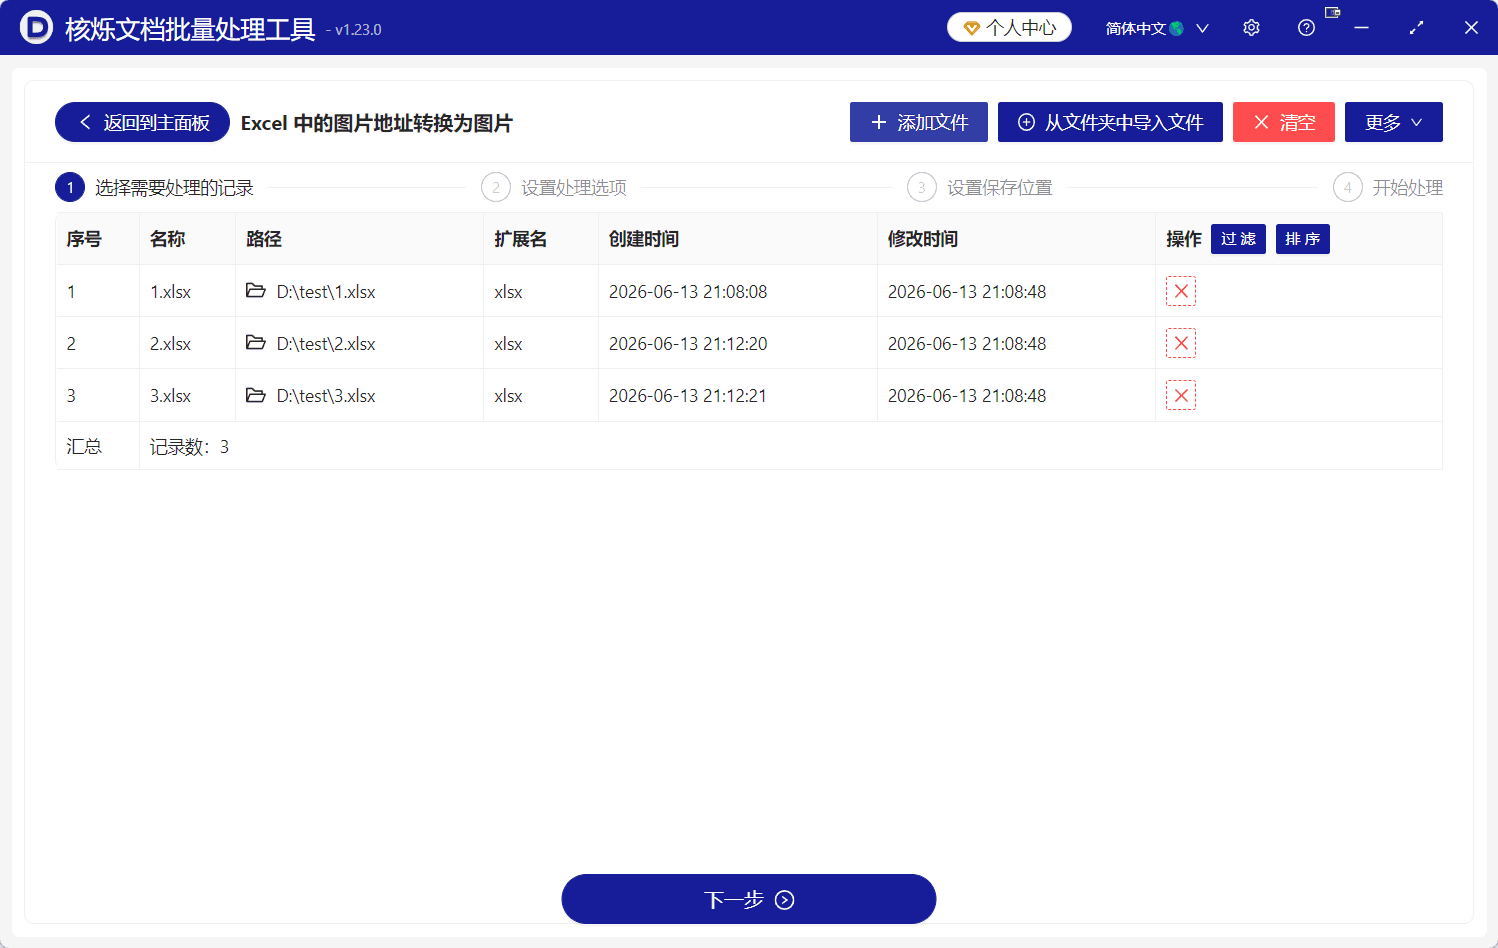Click 返回到主面板 back button
The width and height of the screenshot is (1498, 948).
coord(142,122)
